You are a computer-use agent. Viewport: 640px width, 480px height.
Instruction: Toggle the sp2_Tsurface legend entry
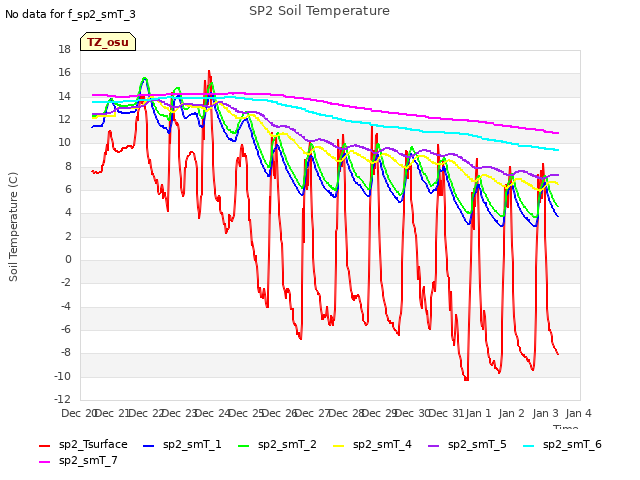click(x=83, y=444)
